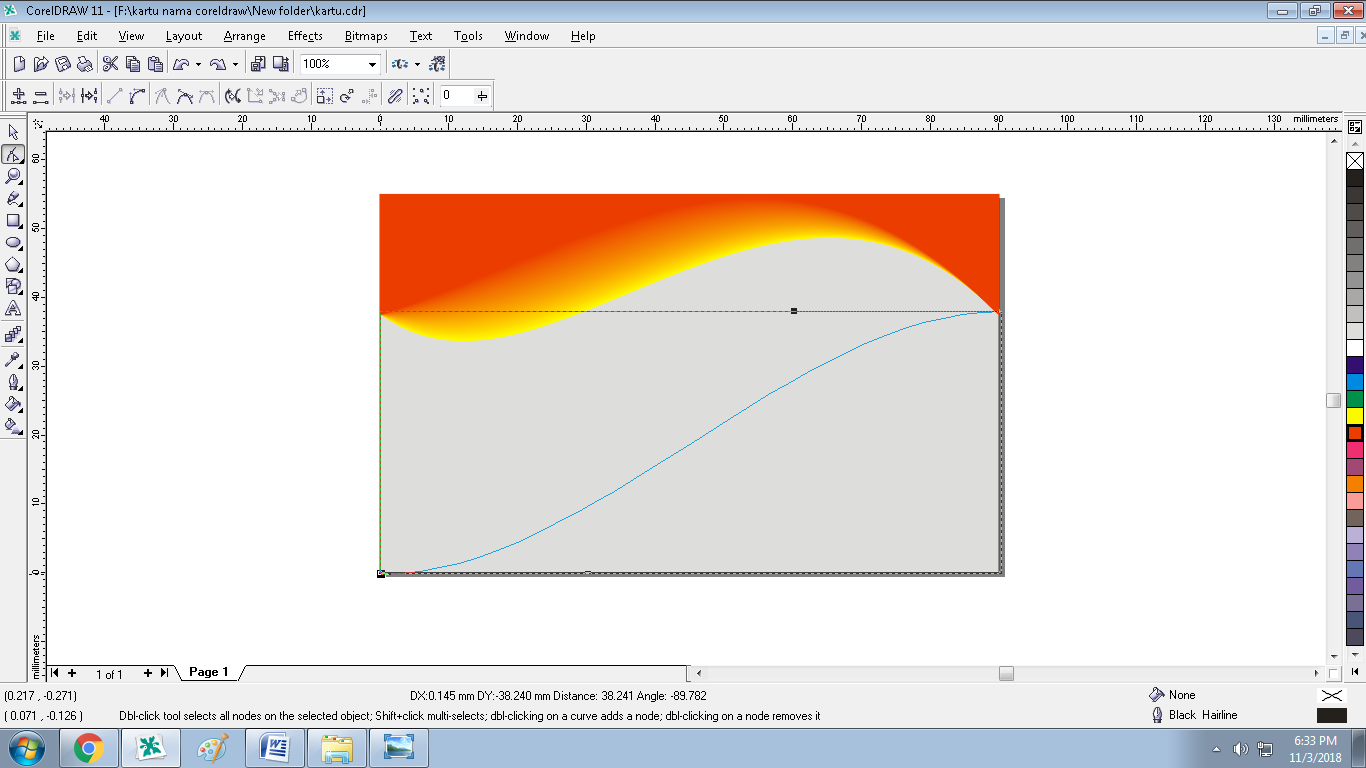Click the horizontal scrollbar thumb
The image size is (1366, 768).
(1006, 674)
